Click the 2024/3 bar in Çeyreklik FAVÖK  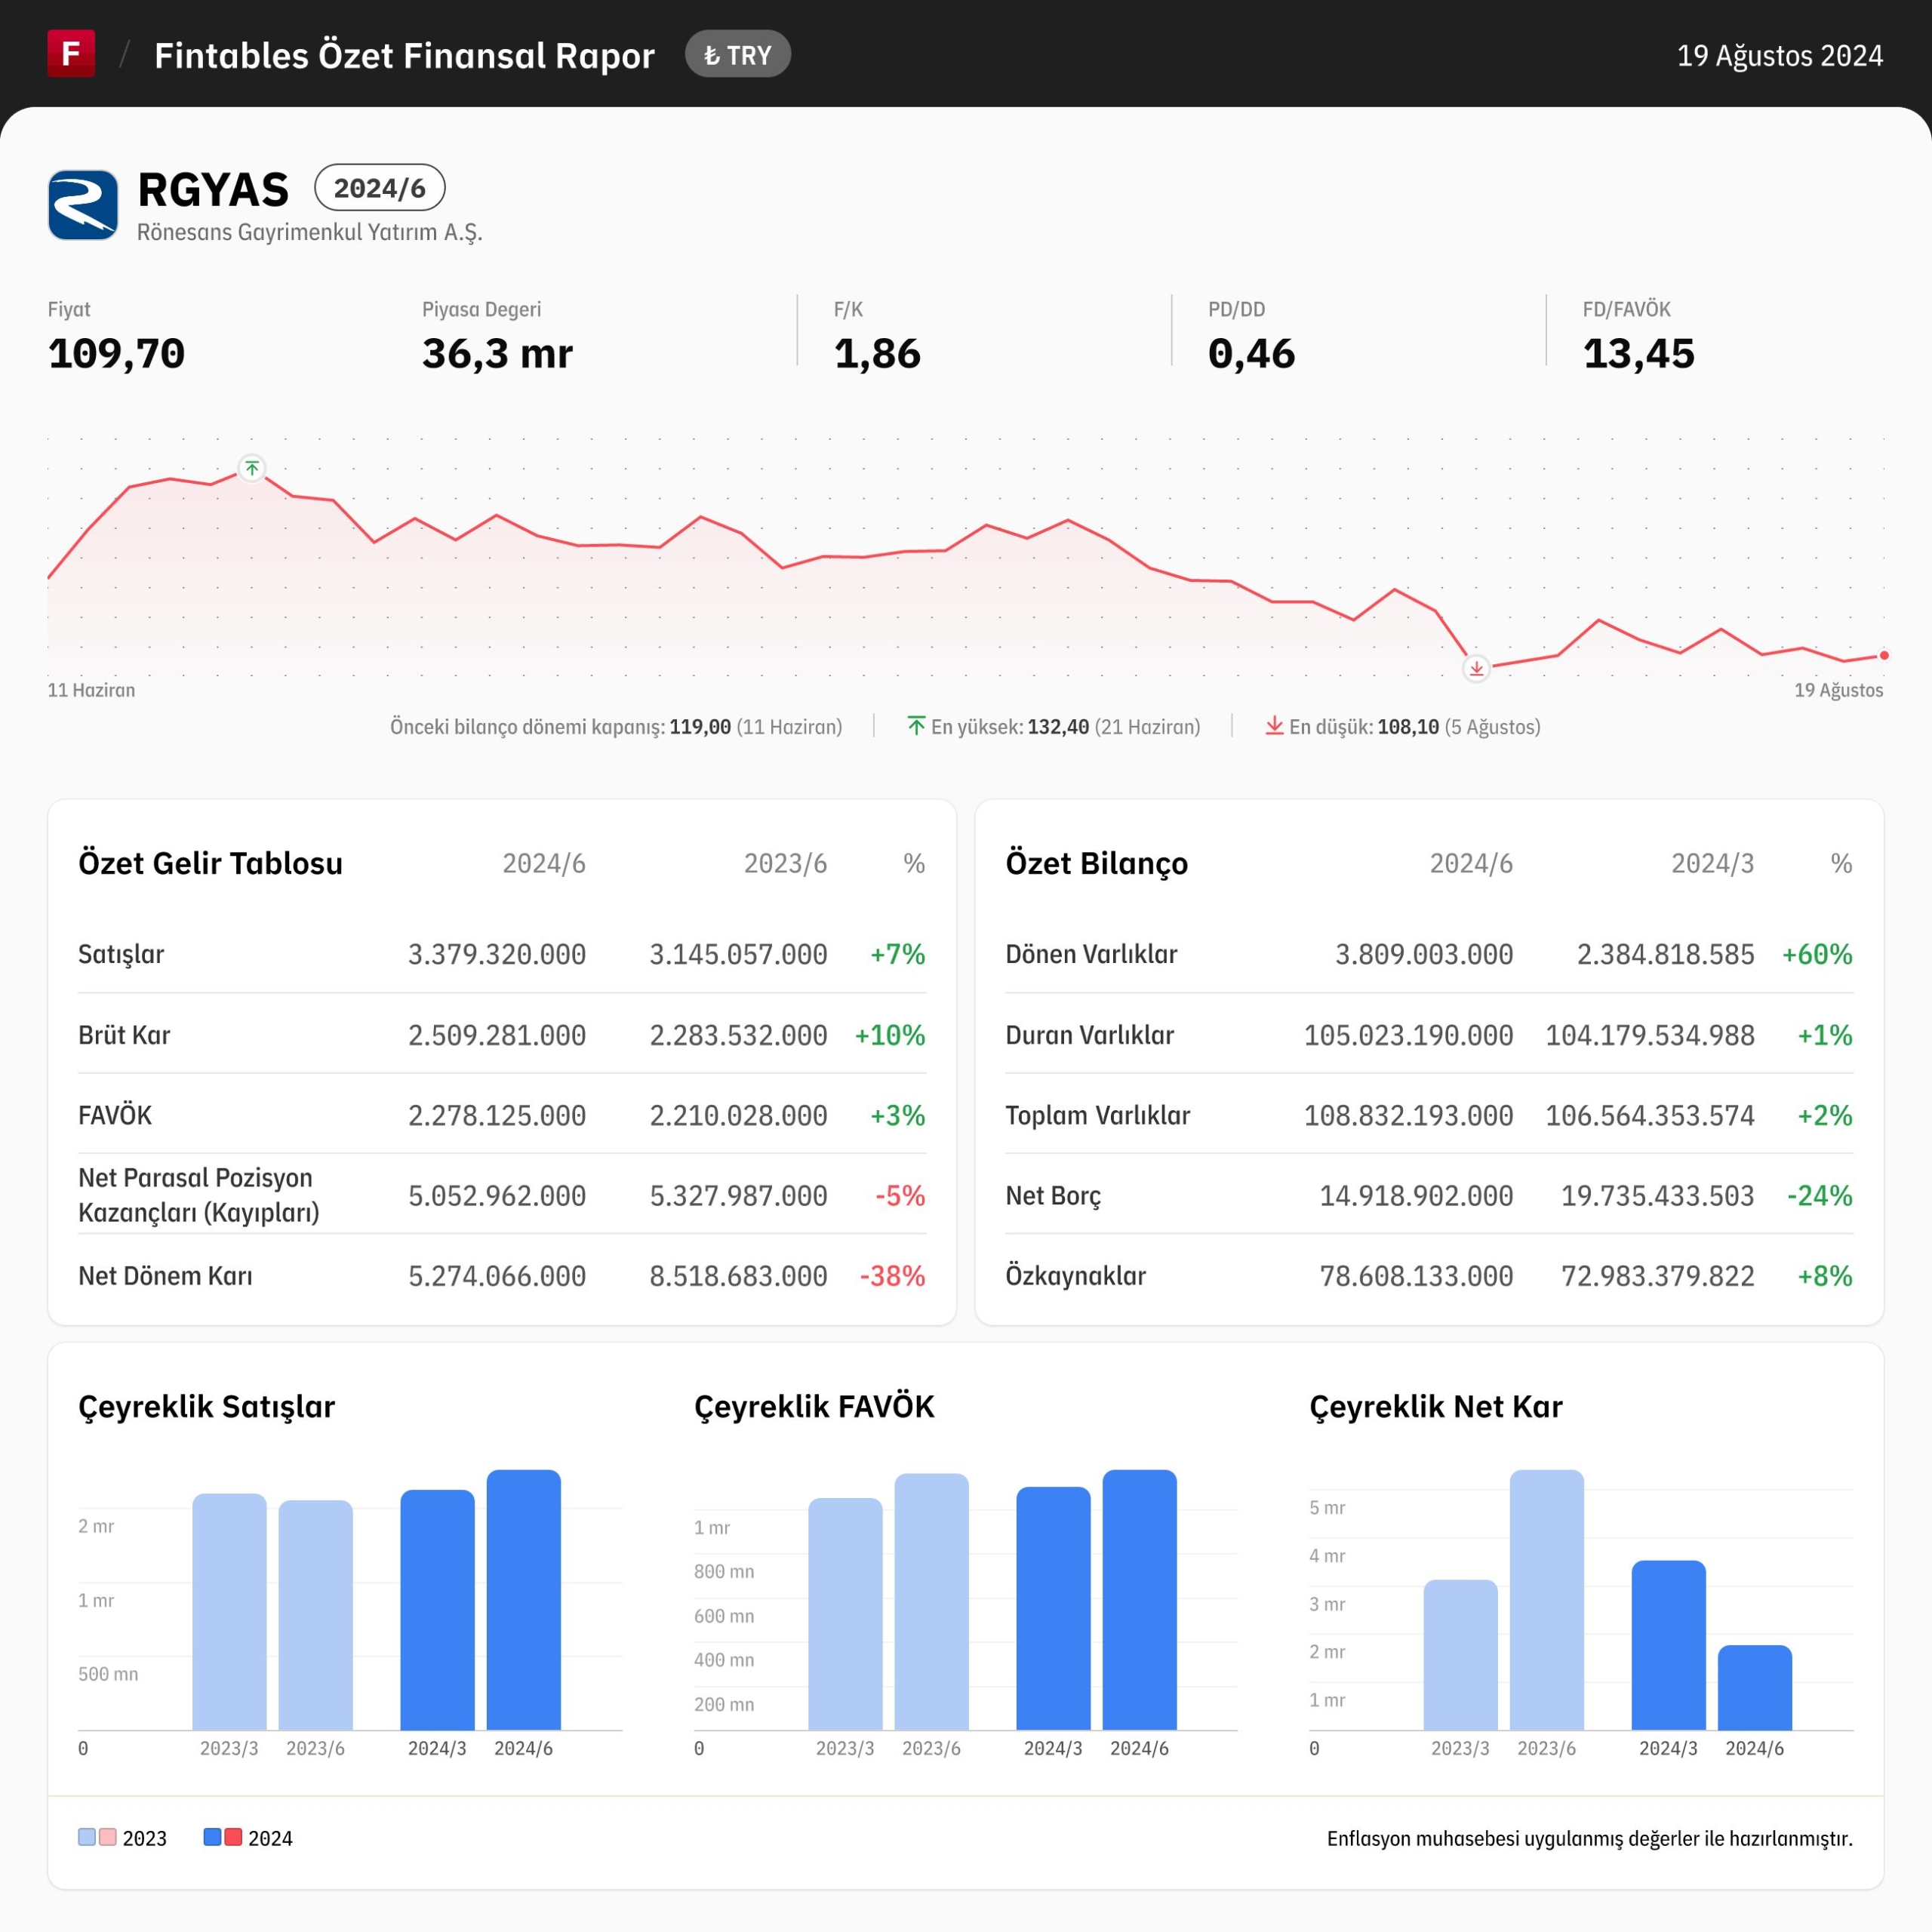1053,1609
